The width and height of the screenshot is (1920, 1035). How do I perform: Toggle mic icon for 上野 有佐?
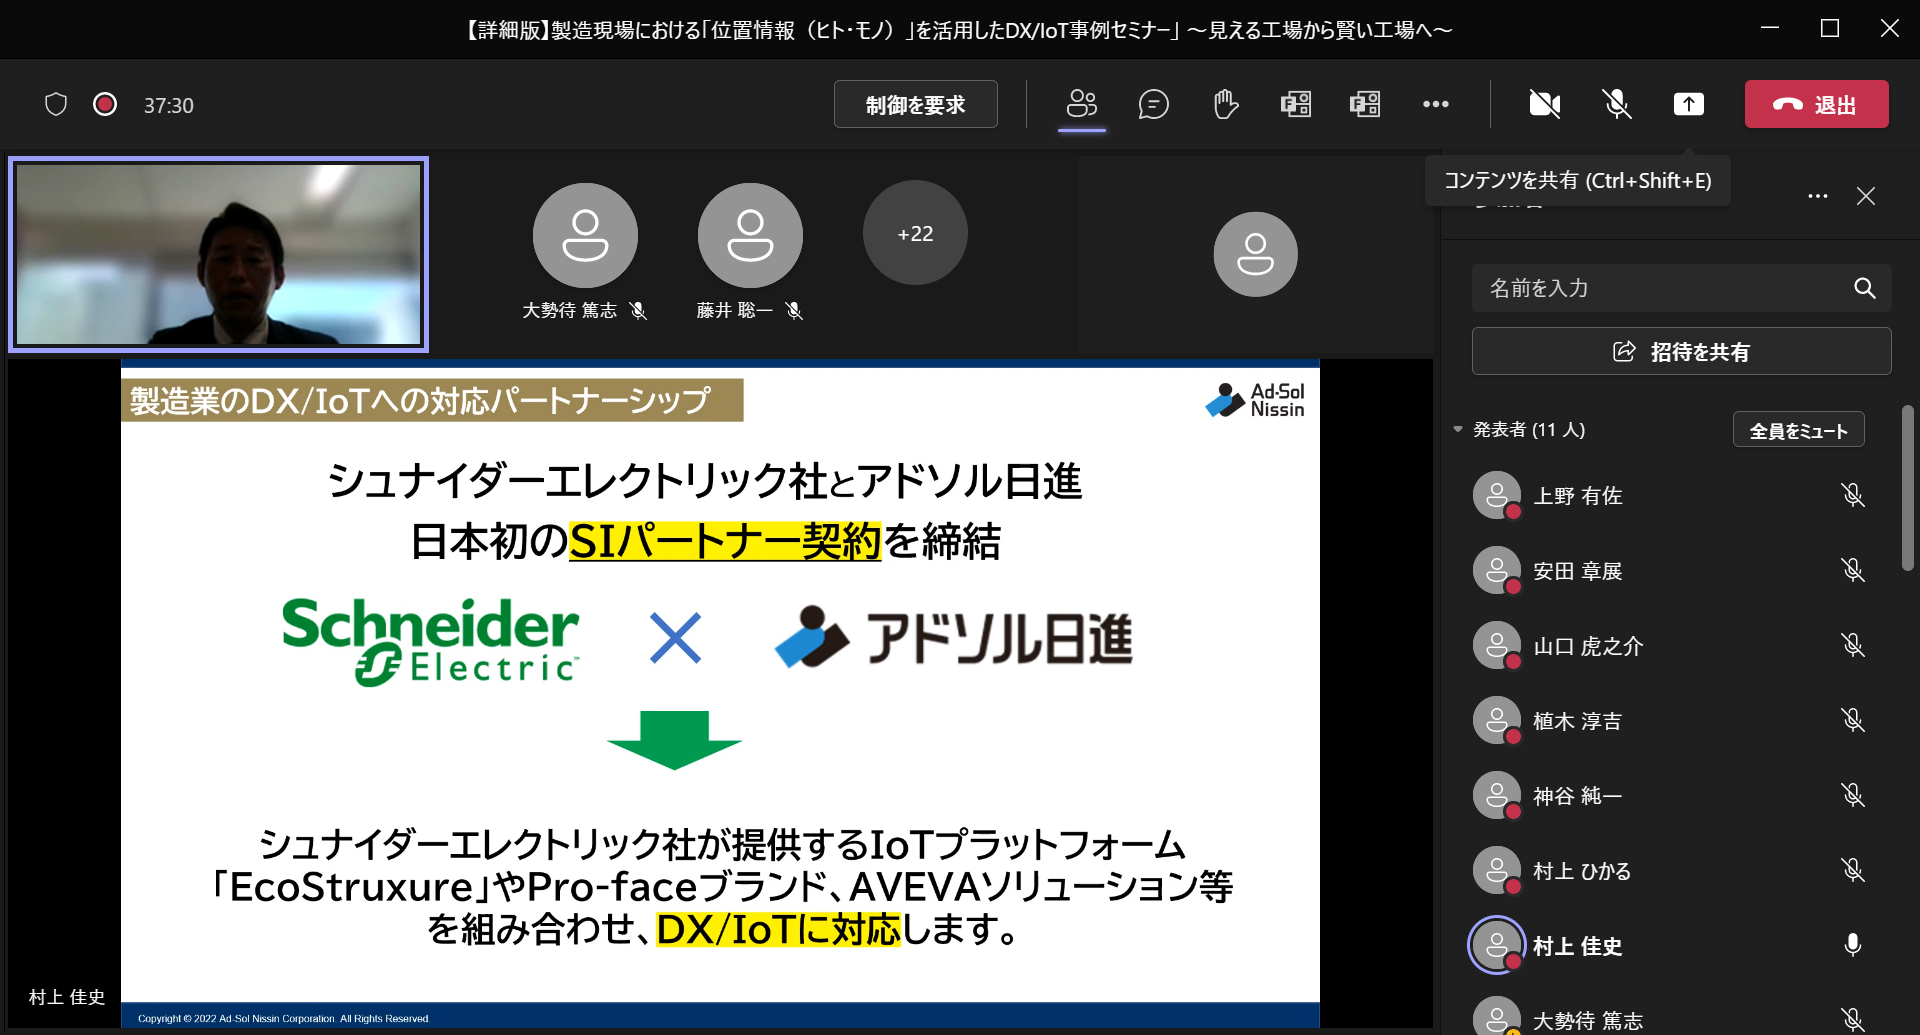[x=1853, y=495]
